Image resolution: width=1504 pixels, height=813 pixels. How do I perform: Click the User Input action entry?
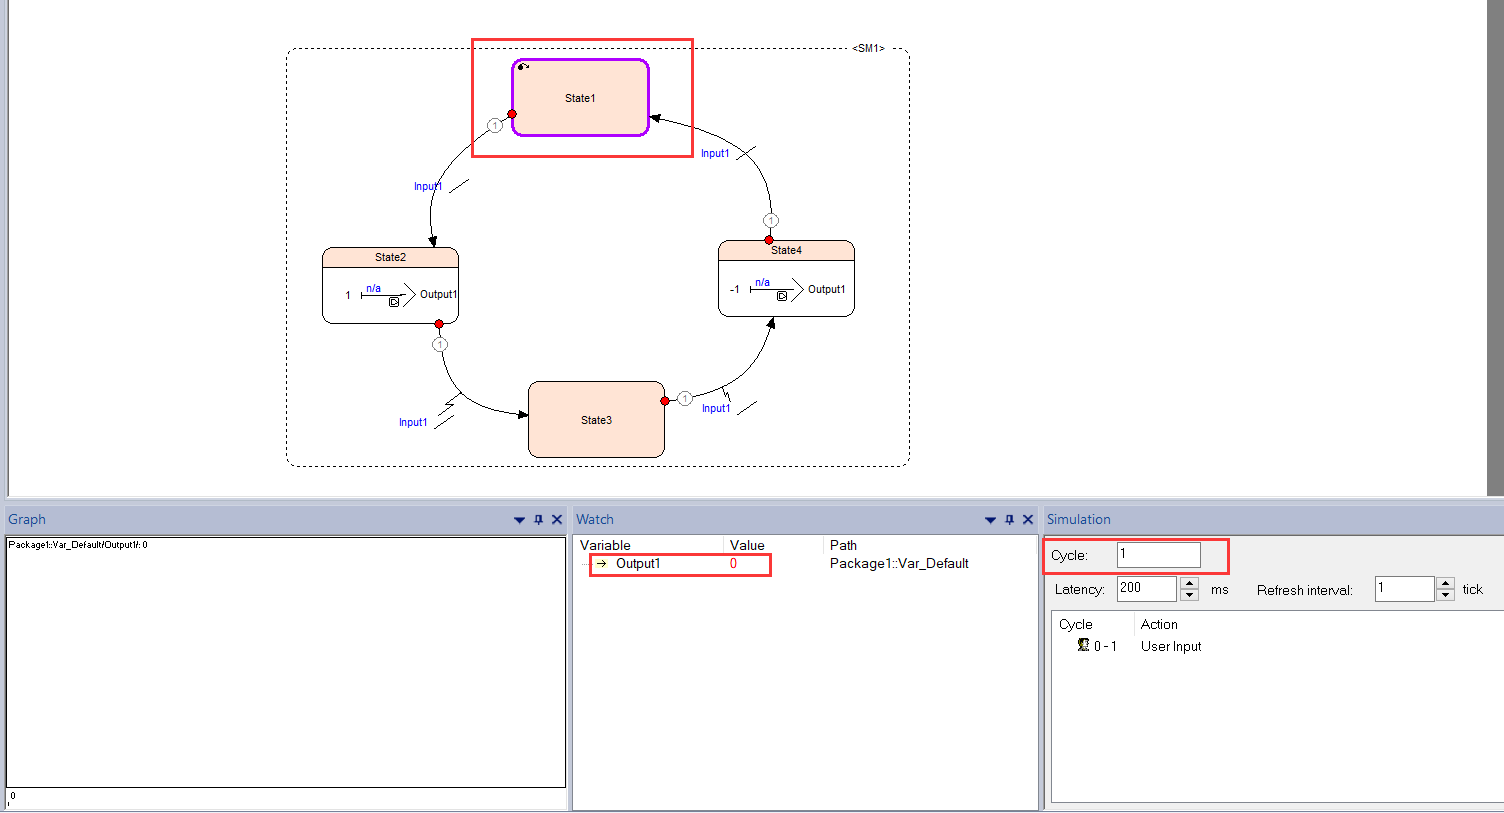[x=1171, y=646]
